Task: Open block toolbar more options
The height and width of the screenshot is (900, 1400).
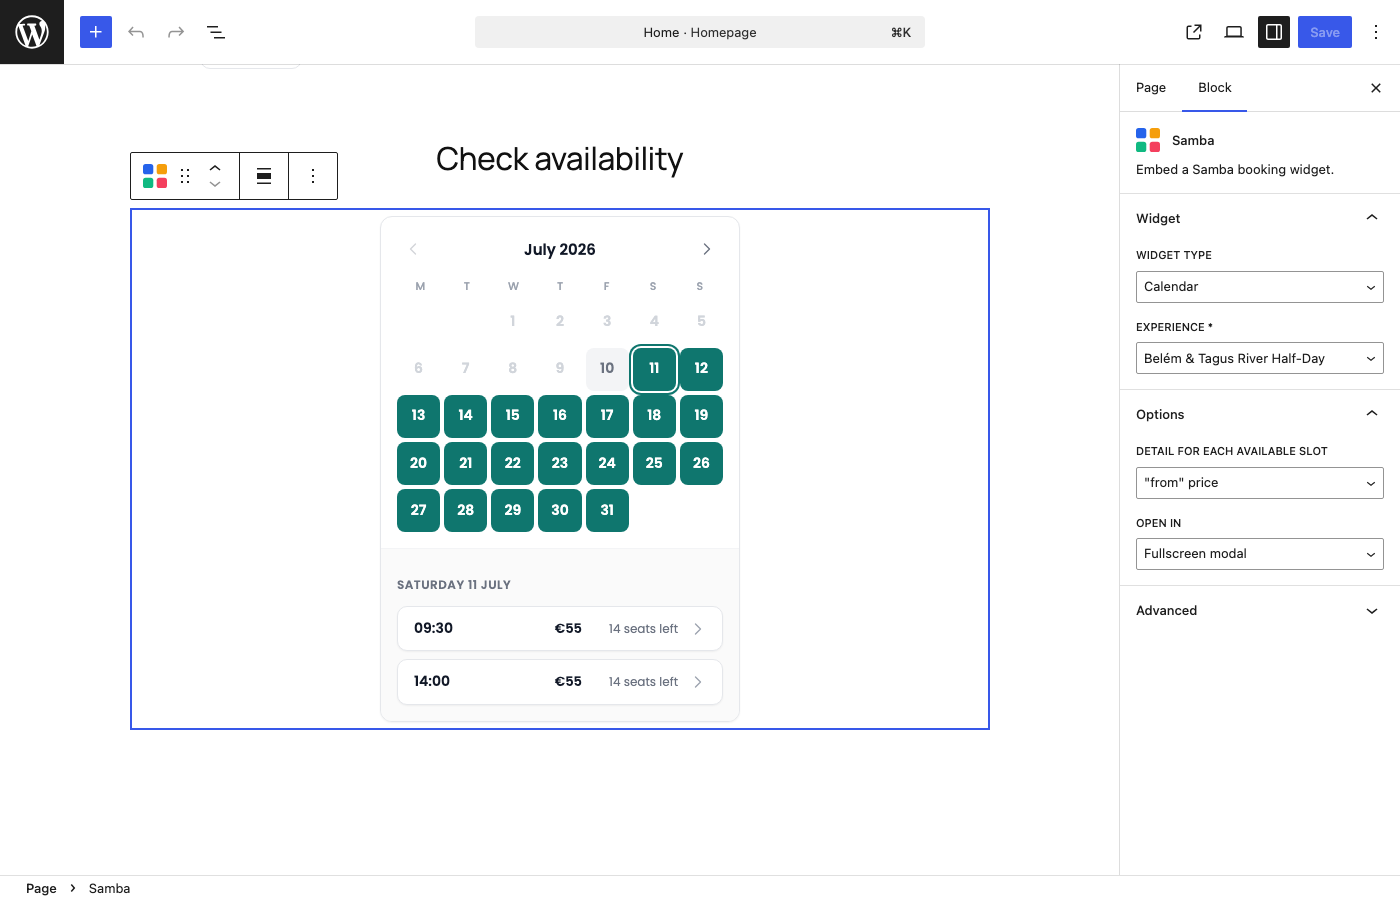Action: coord(313,176)
